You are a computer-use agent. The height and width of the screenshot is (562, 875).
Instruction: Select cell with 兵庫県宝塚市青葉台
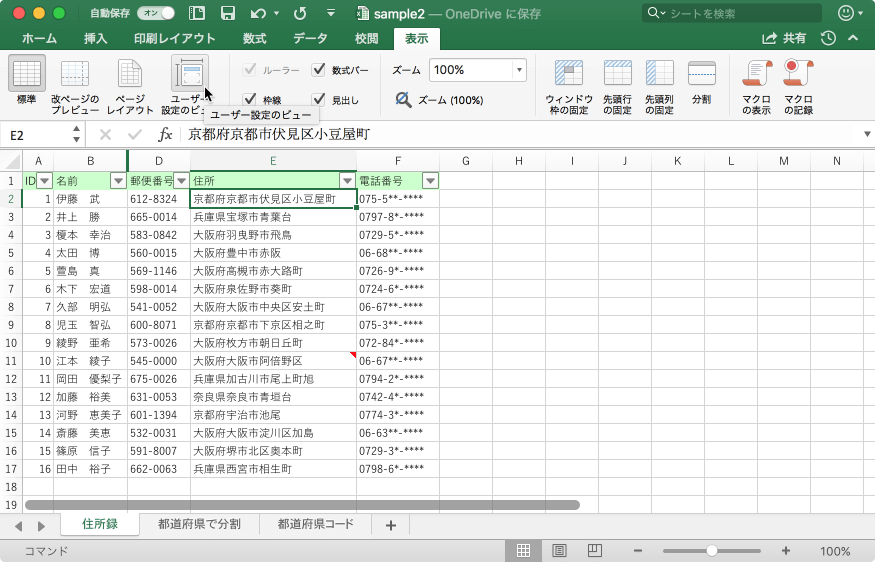(x=273, y=217)
